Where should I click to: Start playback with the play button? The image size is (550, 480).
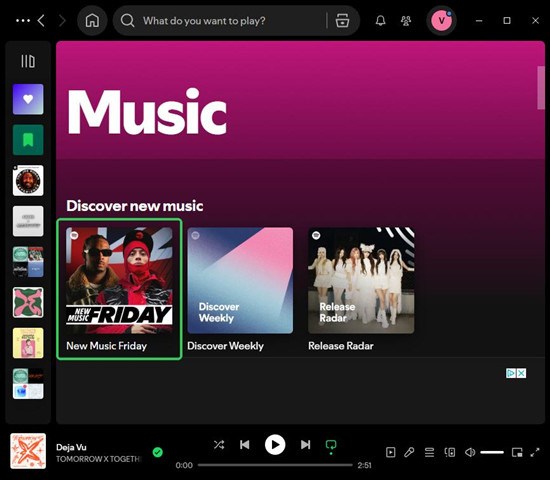[x=275, y=445]
